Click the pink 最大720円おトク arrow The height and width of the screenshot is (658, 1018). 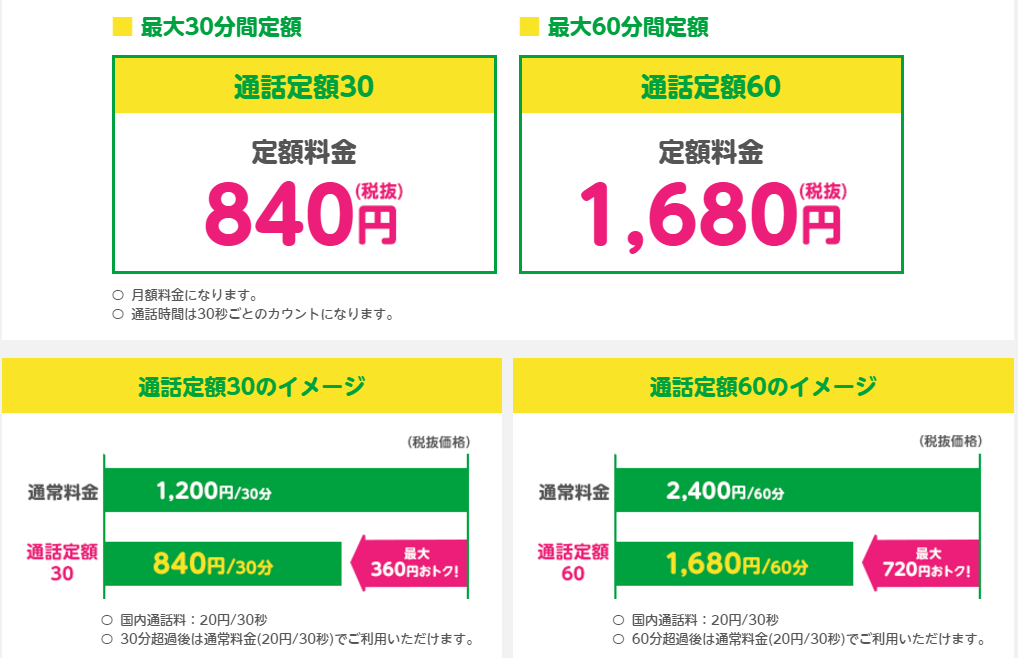click(921, 563)
